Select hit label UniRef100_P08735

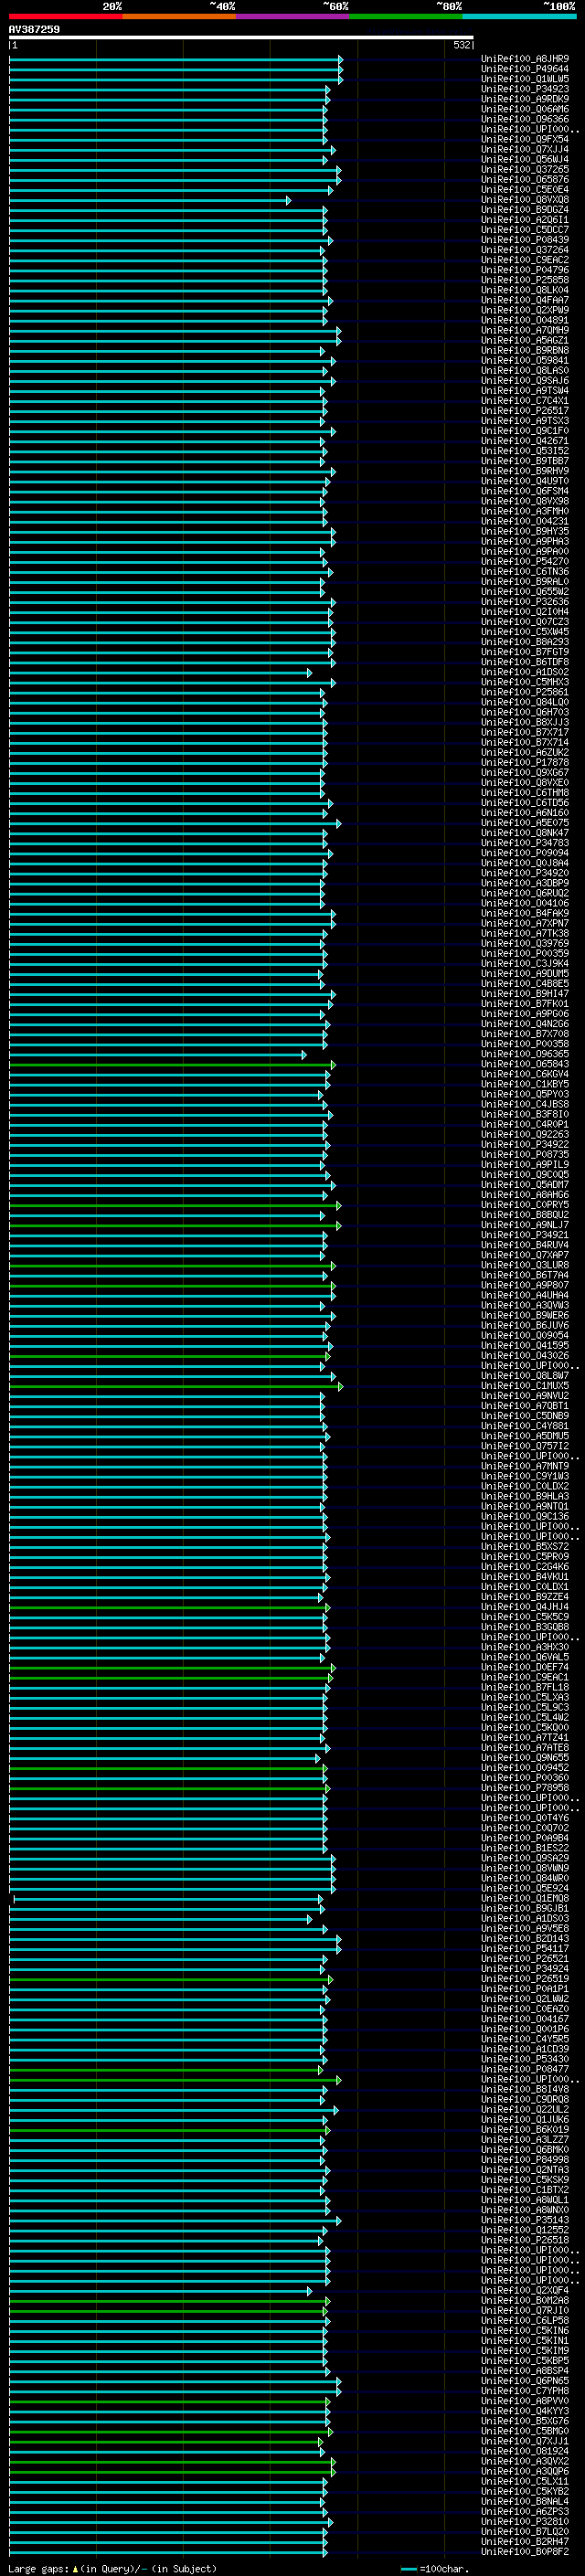point(525,1155)
